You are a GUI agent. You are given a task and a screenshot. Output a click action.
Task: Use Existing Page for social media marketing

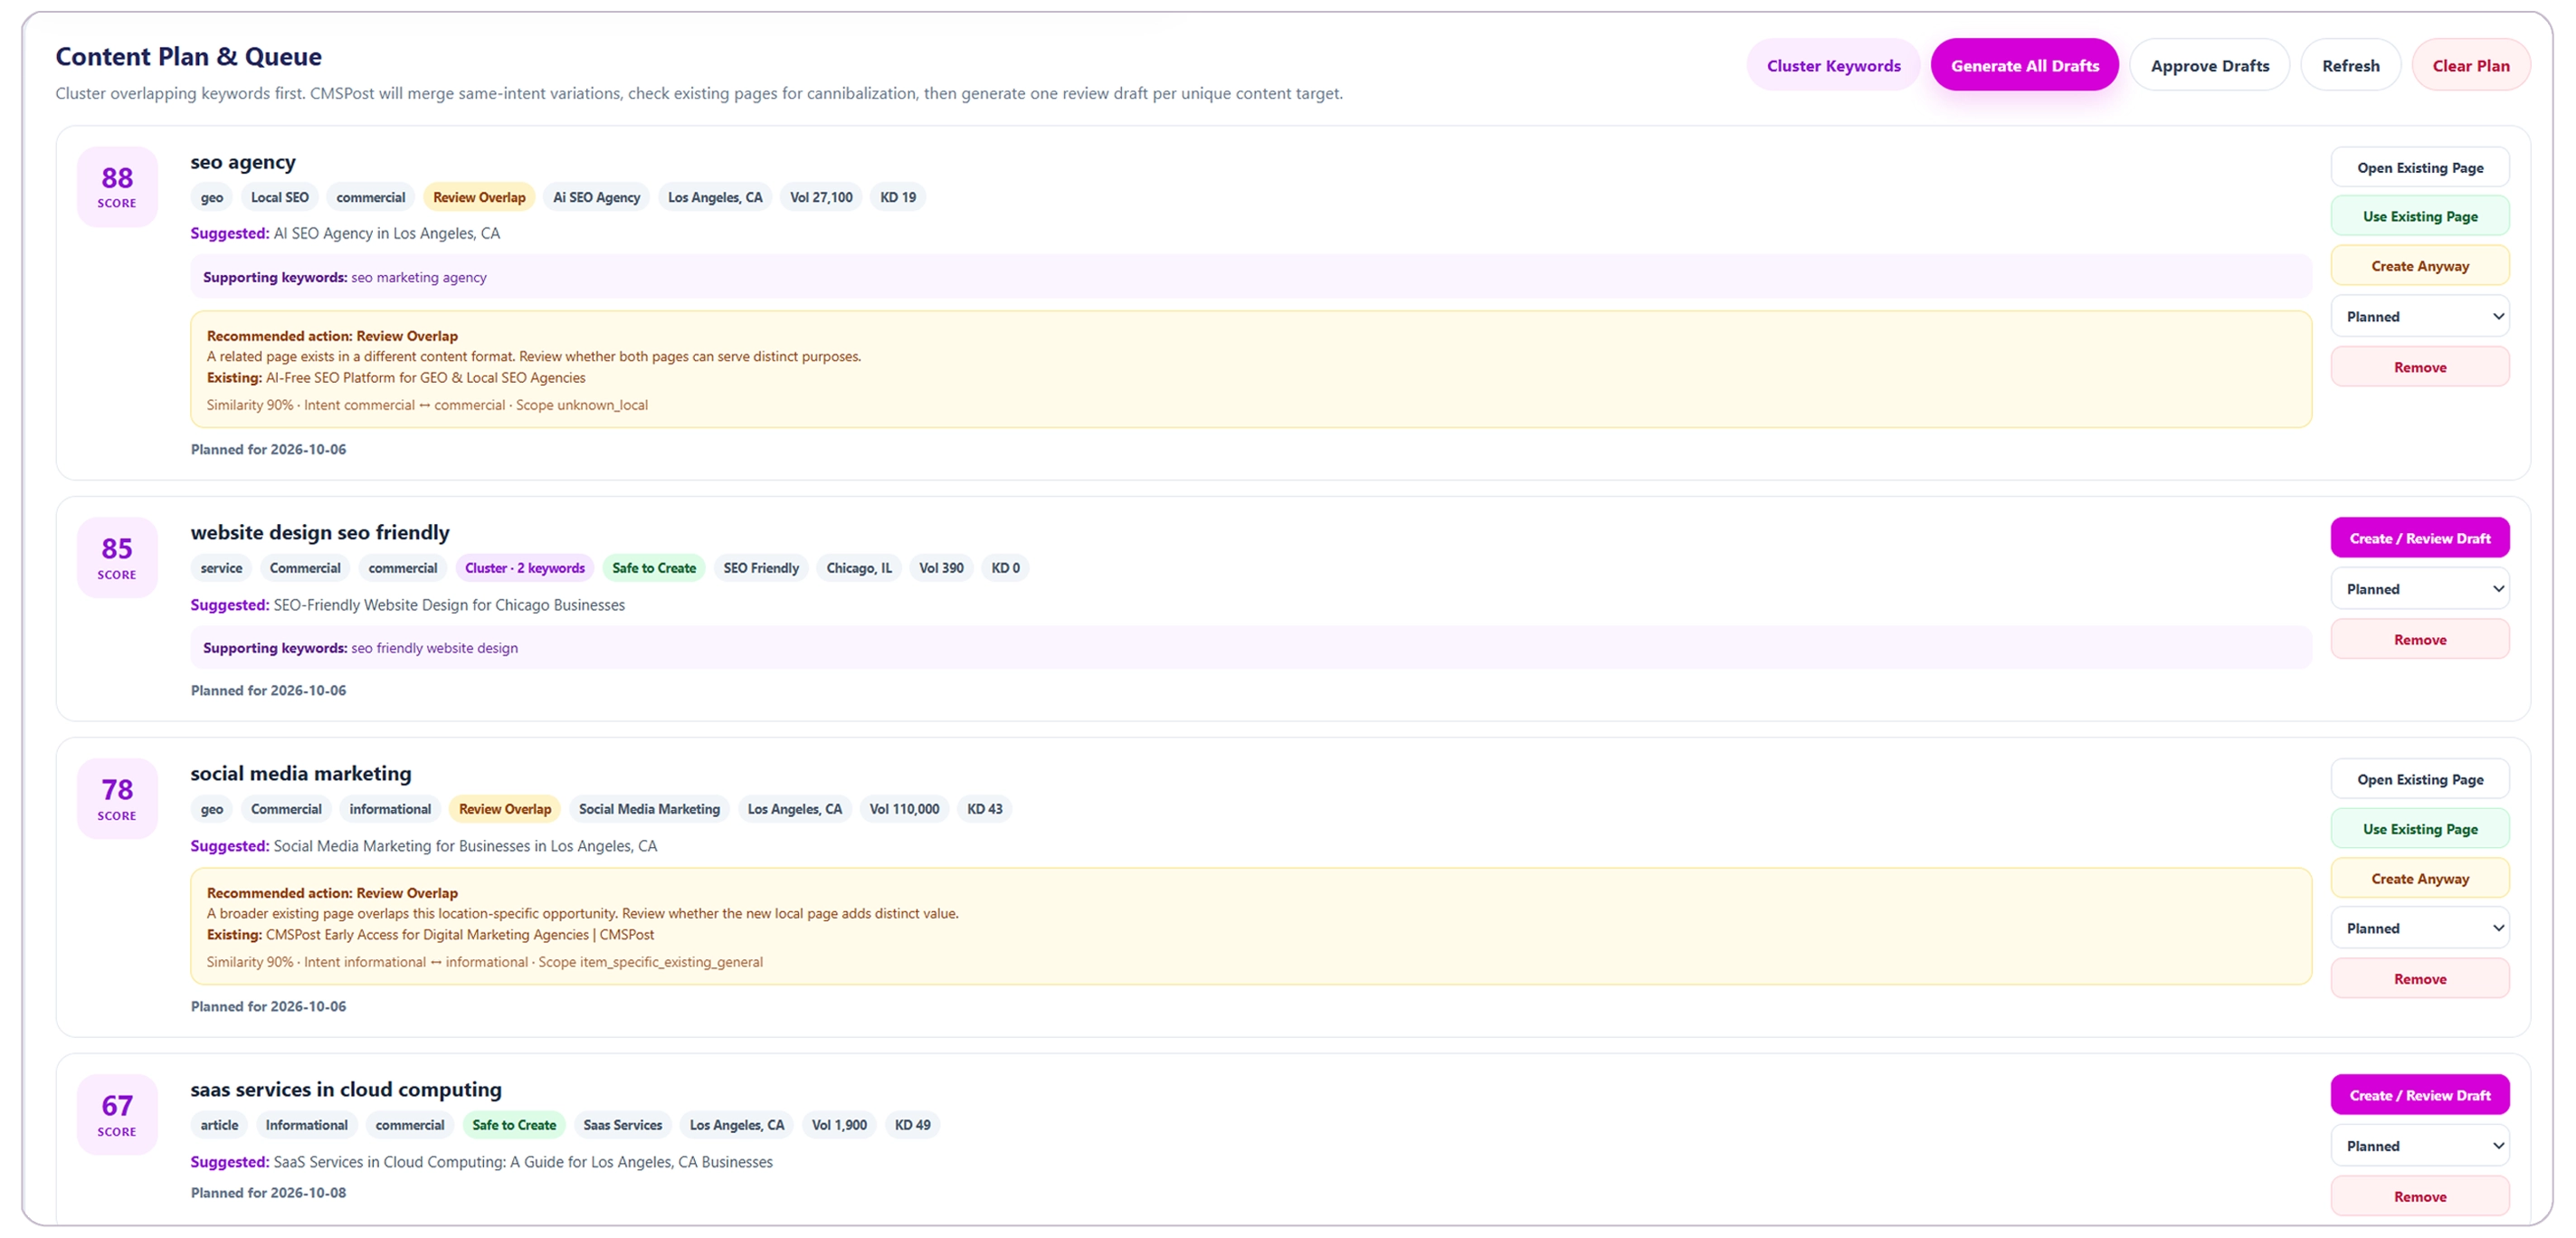[x=2420, y=829]
